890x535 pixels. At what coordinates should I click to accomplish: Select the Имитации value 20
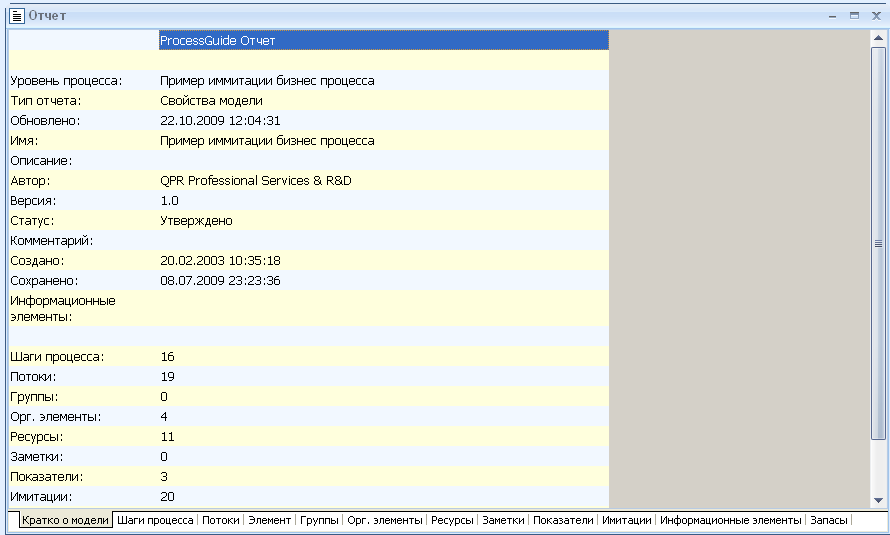(x=167, y=497)
